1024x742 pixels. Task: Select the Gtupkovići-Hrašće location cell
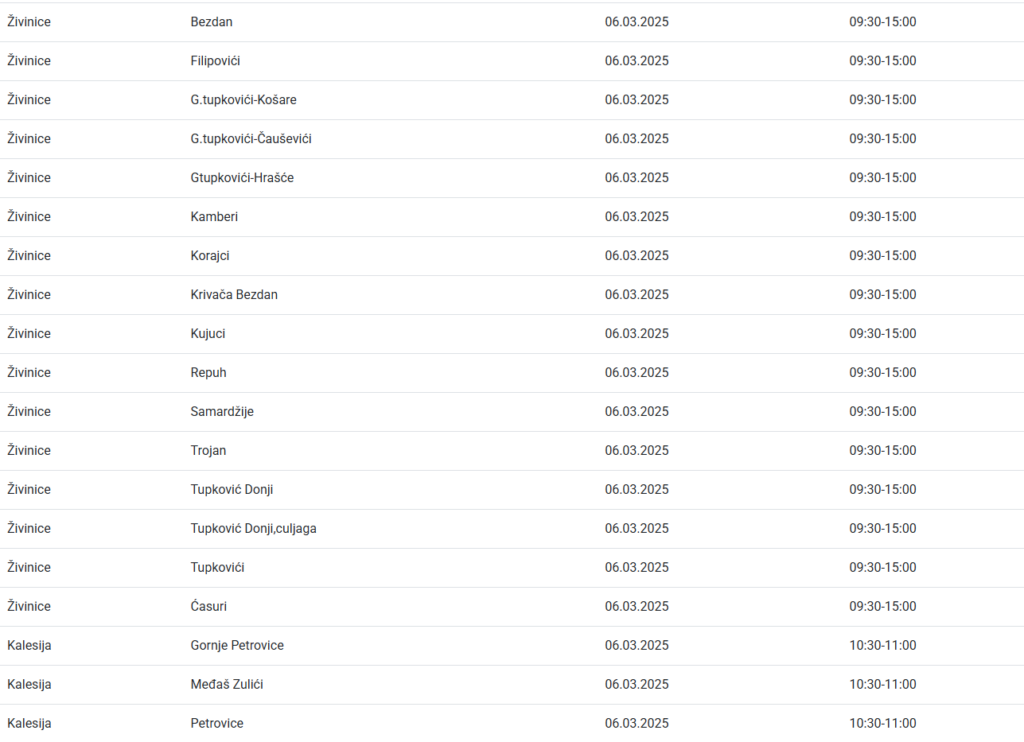tap(242, 178)
